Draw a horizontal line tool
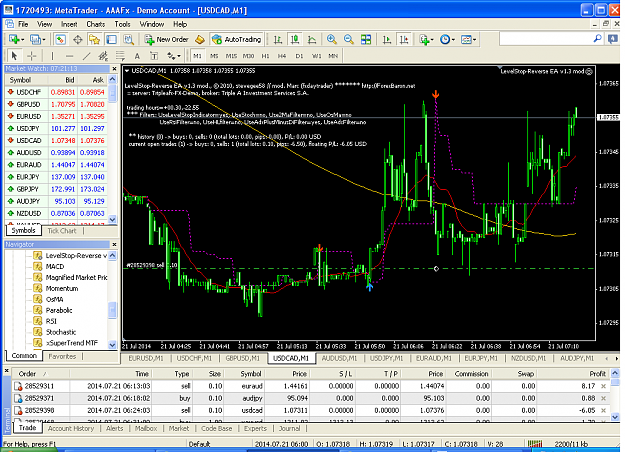The height and width of the screenshot is (452, 625). (x=69, y=56)
